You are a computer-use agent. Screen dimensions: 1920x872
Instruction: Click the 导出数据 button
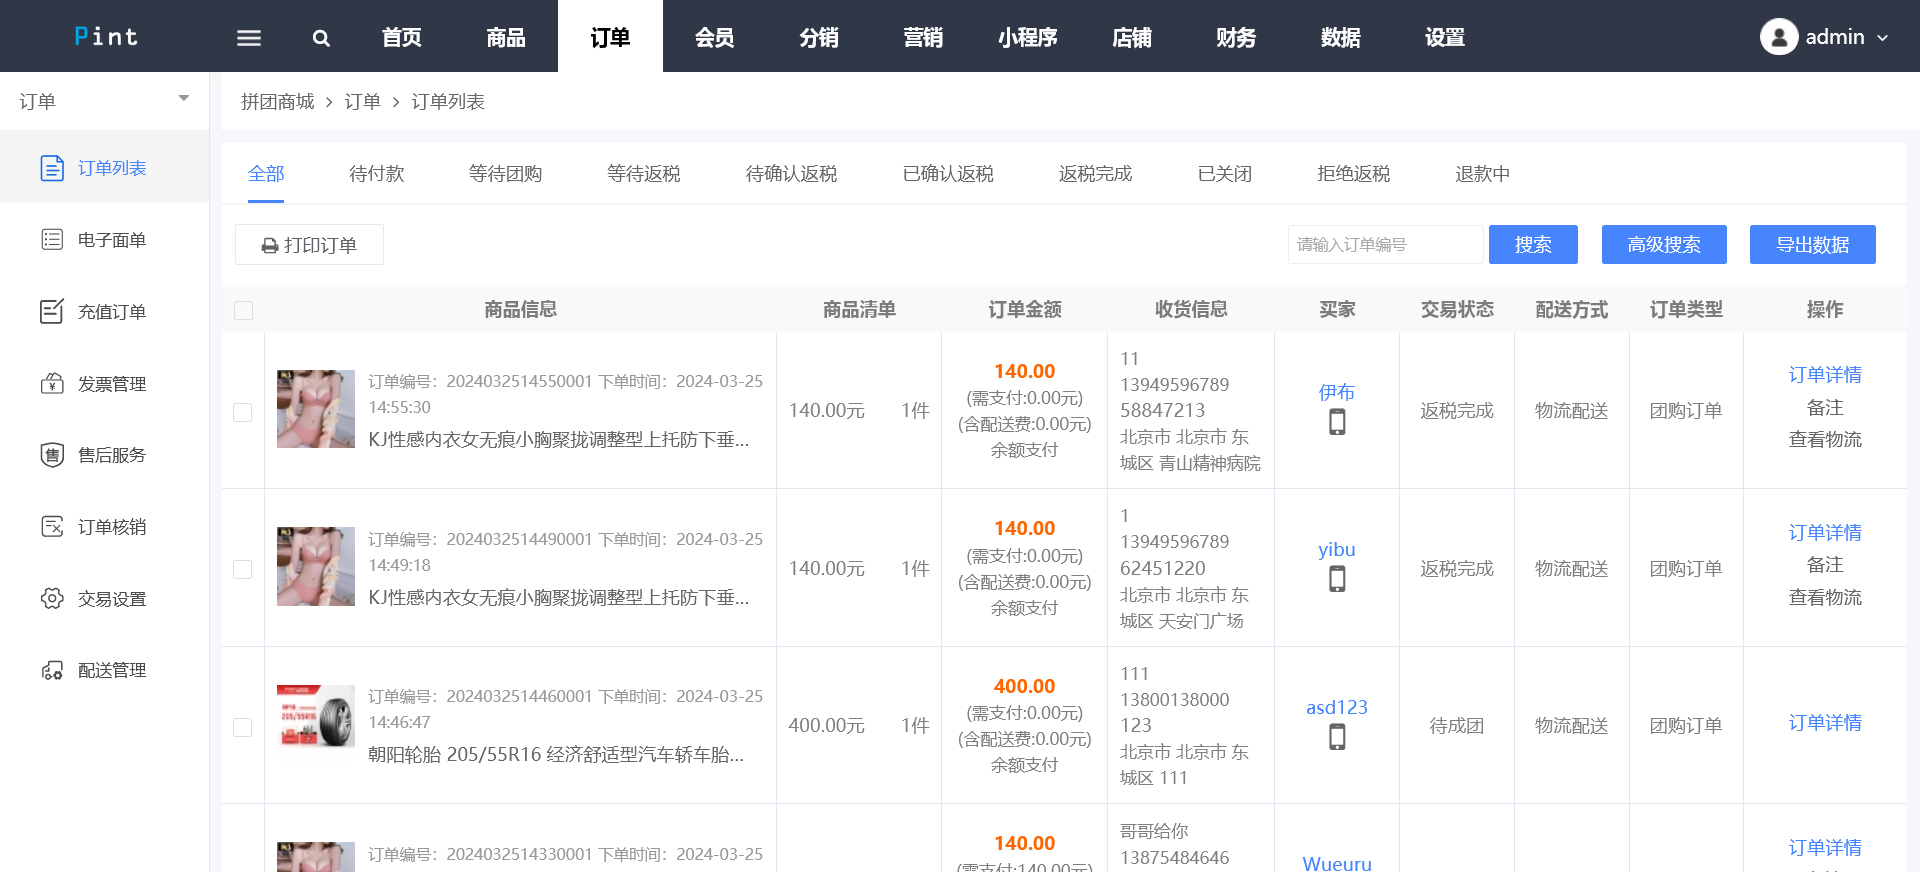[x=1811, y=245]
